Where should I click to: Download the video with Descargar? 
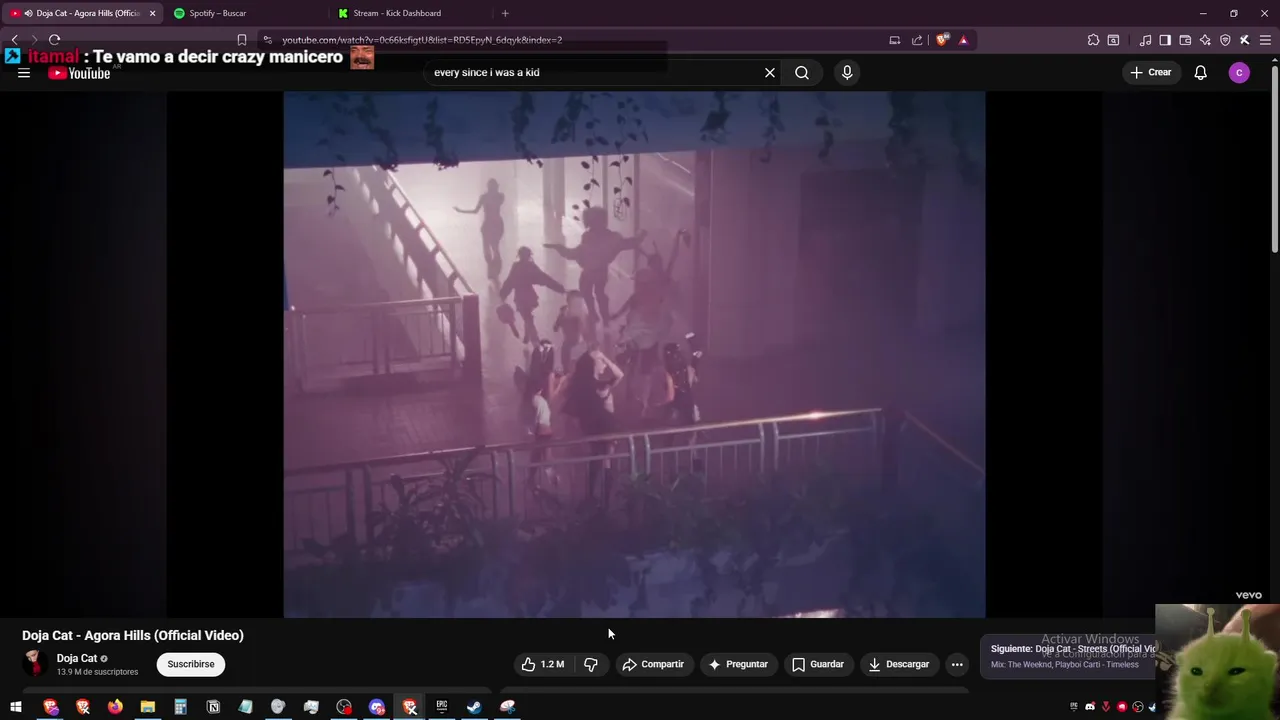(x=899, y=664)
